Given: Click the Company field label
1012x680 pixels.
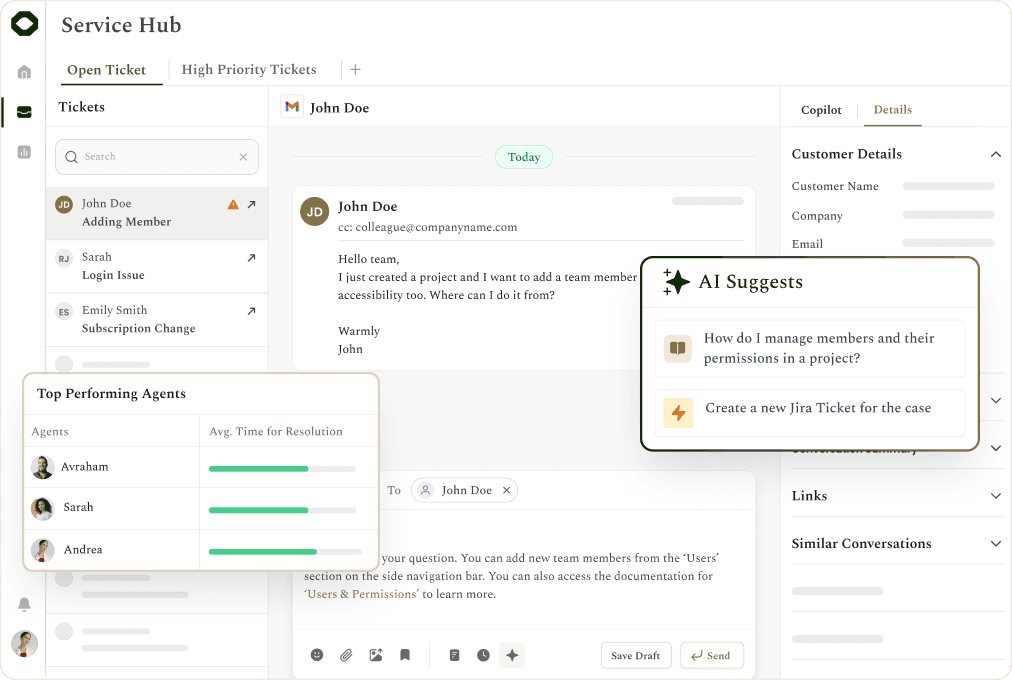Looking at the screenshot, I should coord(817,216).
